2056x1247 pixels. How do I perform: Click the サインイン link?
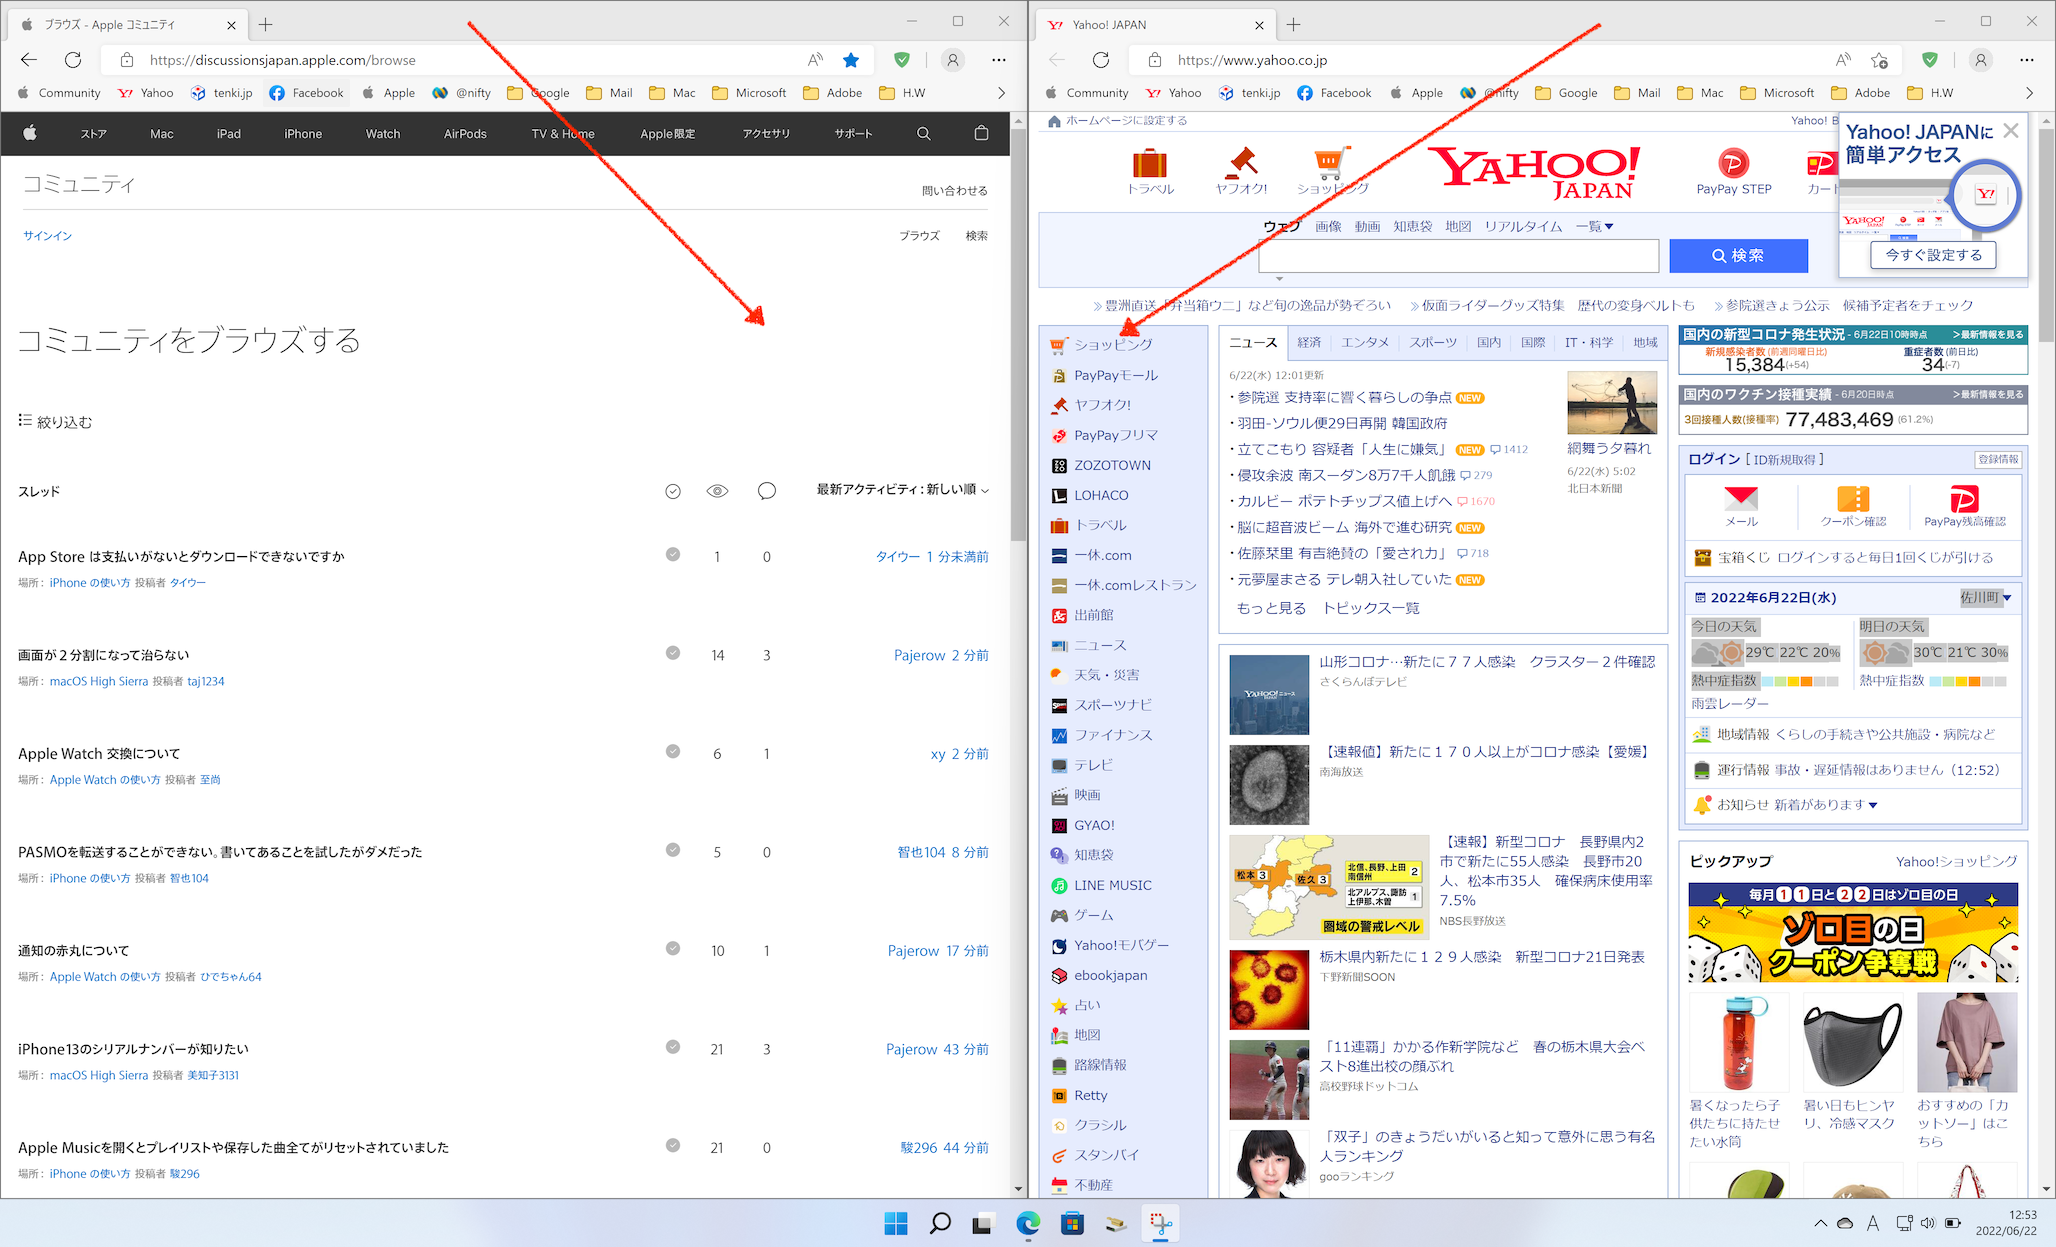tap(47, 236)
